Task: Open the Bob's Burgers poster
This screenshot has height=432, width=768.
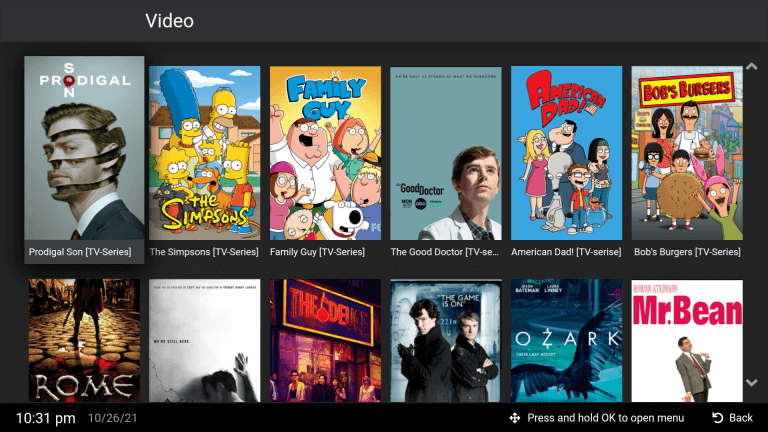Action: (687, 152)
